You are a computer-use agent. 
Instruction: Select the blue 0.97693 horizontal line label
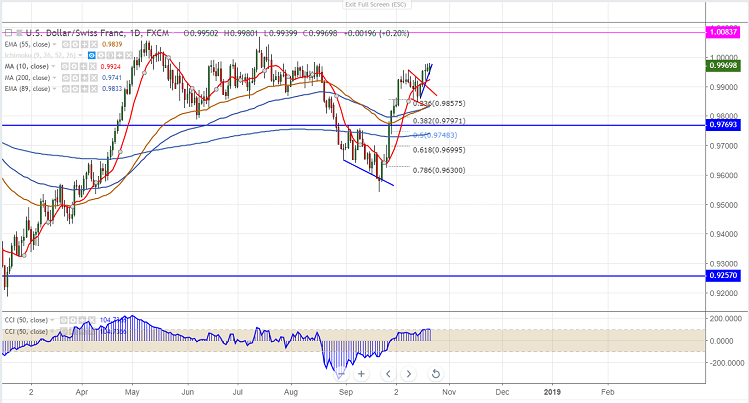[x=723, y=125]
